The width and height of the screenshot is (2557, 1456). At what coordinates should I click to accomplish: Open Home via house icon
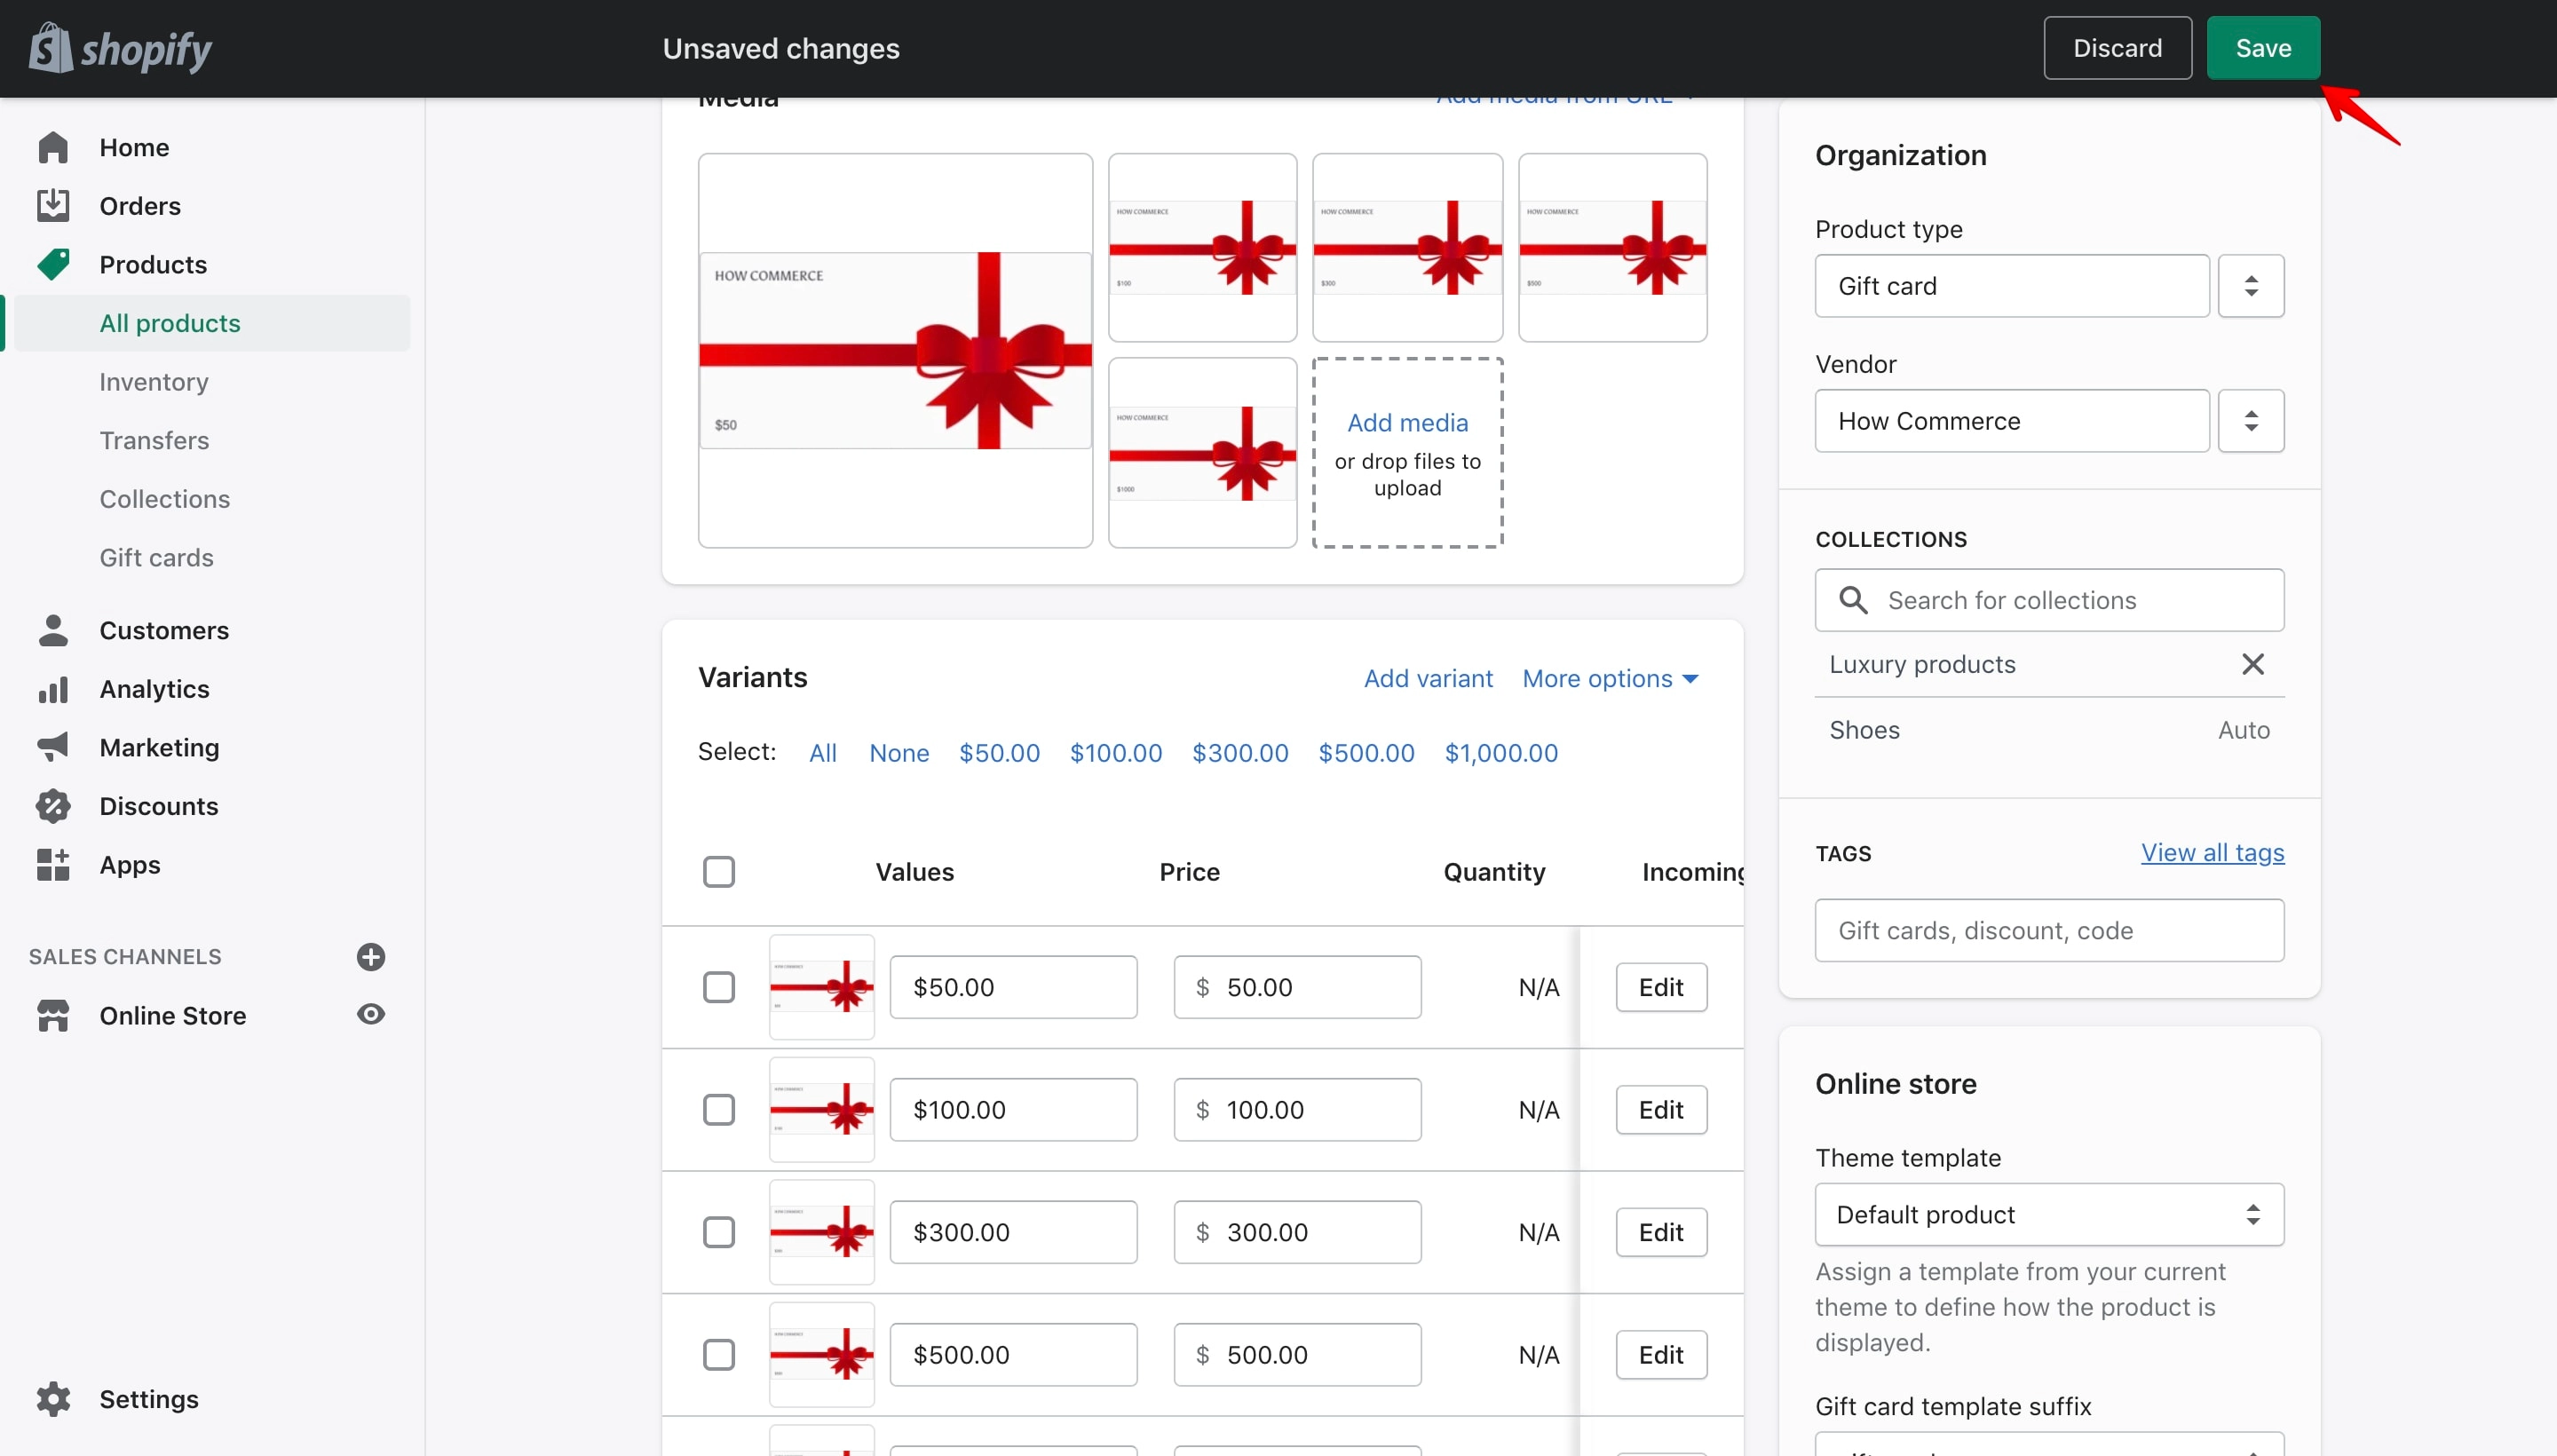53,148
